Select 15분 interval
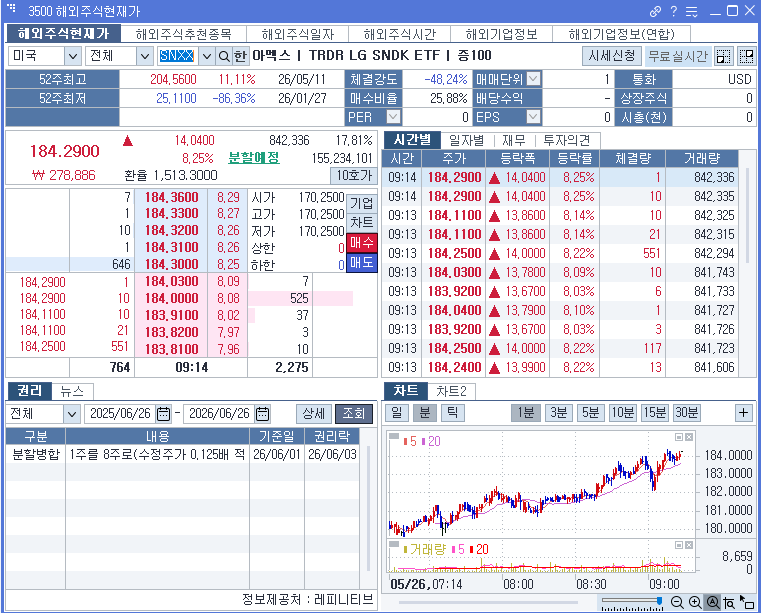 point(655,413)
